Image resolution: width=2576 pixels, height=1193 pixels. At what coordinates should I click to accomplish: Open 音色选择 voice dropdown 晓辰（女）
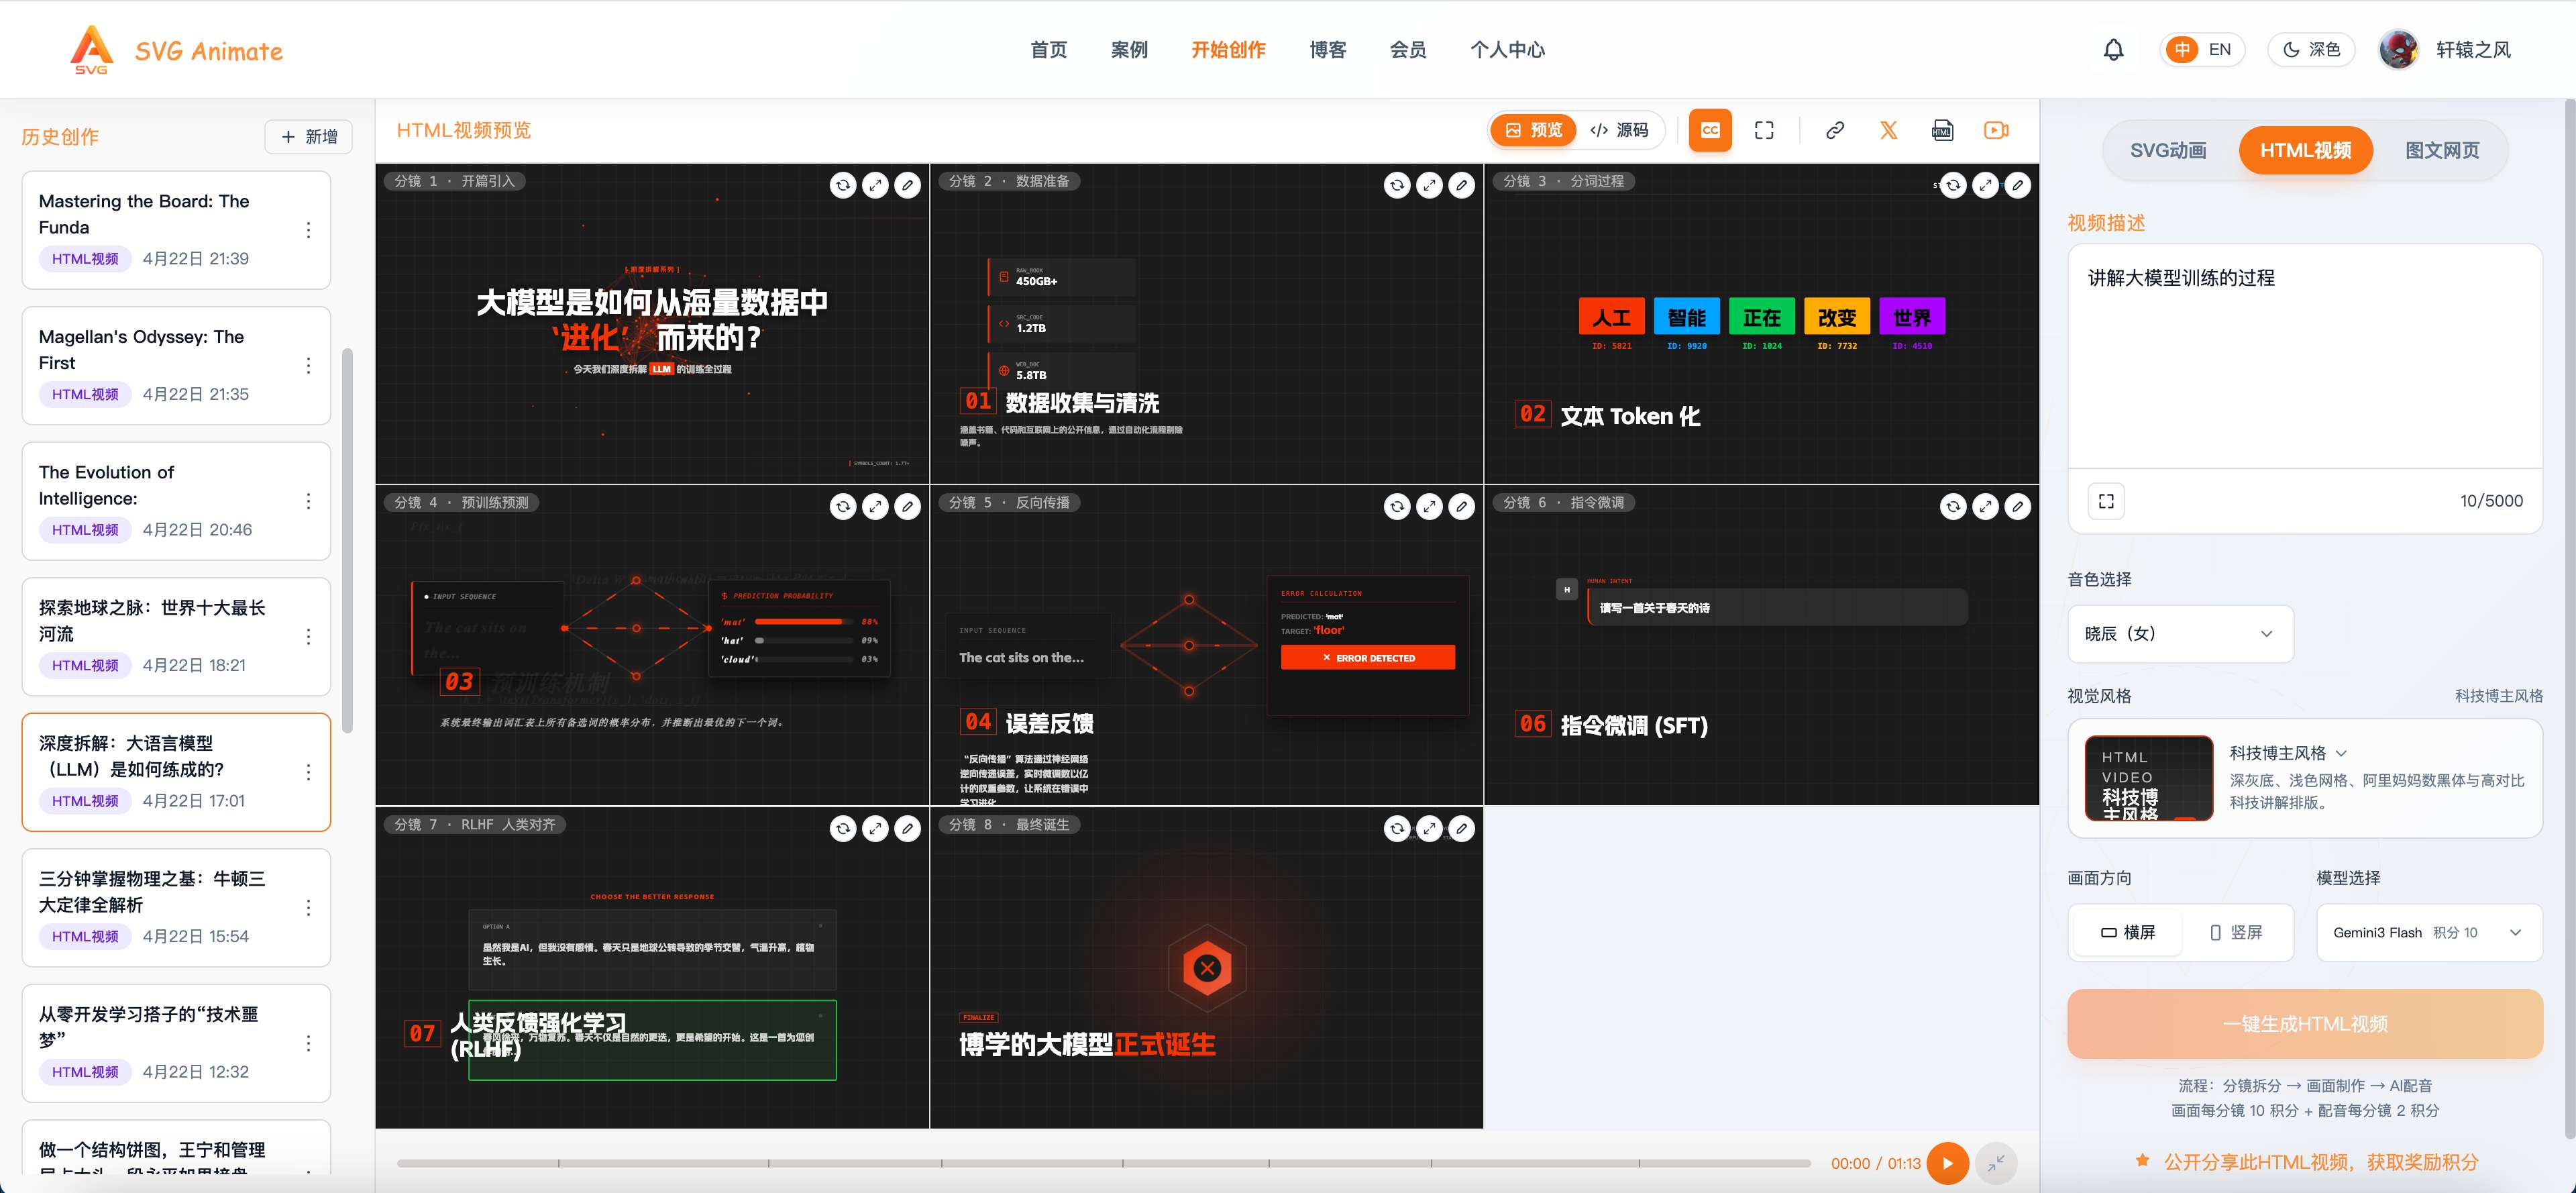[x=2180, y=633]
